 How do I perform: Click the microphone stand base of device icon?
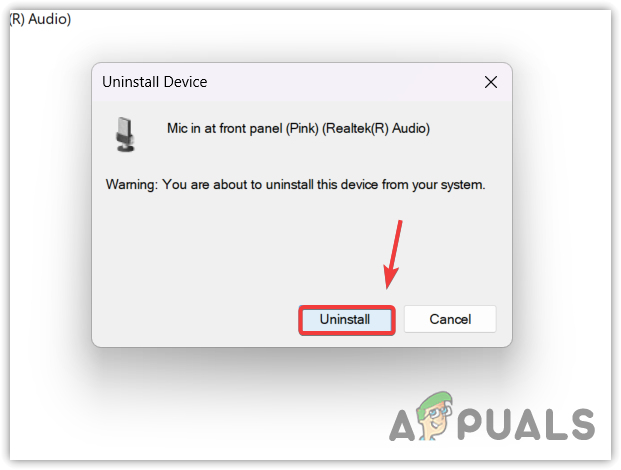126,148
